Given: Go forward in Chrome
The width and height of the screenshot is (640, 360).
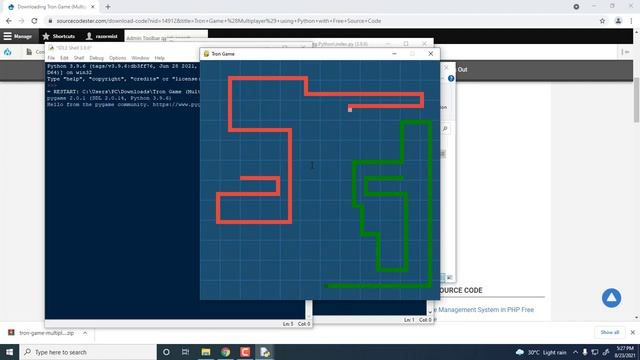Looking at the screenshot, I should pyautogui.click(x=21, y=21).
